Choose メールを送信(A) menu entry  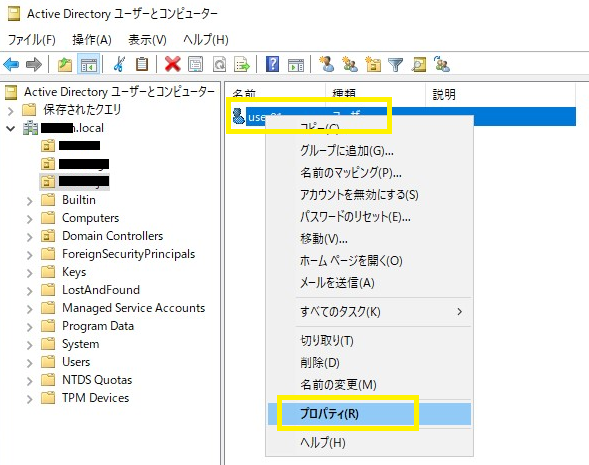click(x=369, y=282)
